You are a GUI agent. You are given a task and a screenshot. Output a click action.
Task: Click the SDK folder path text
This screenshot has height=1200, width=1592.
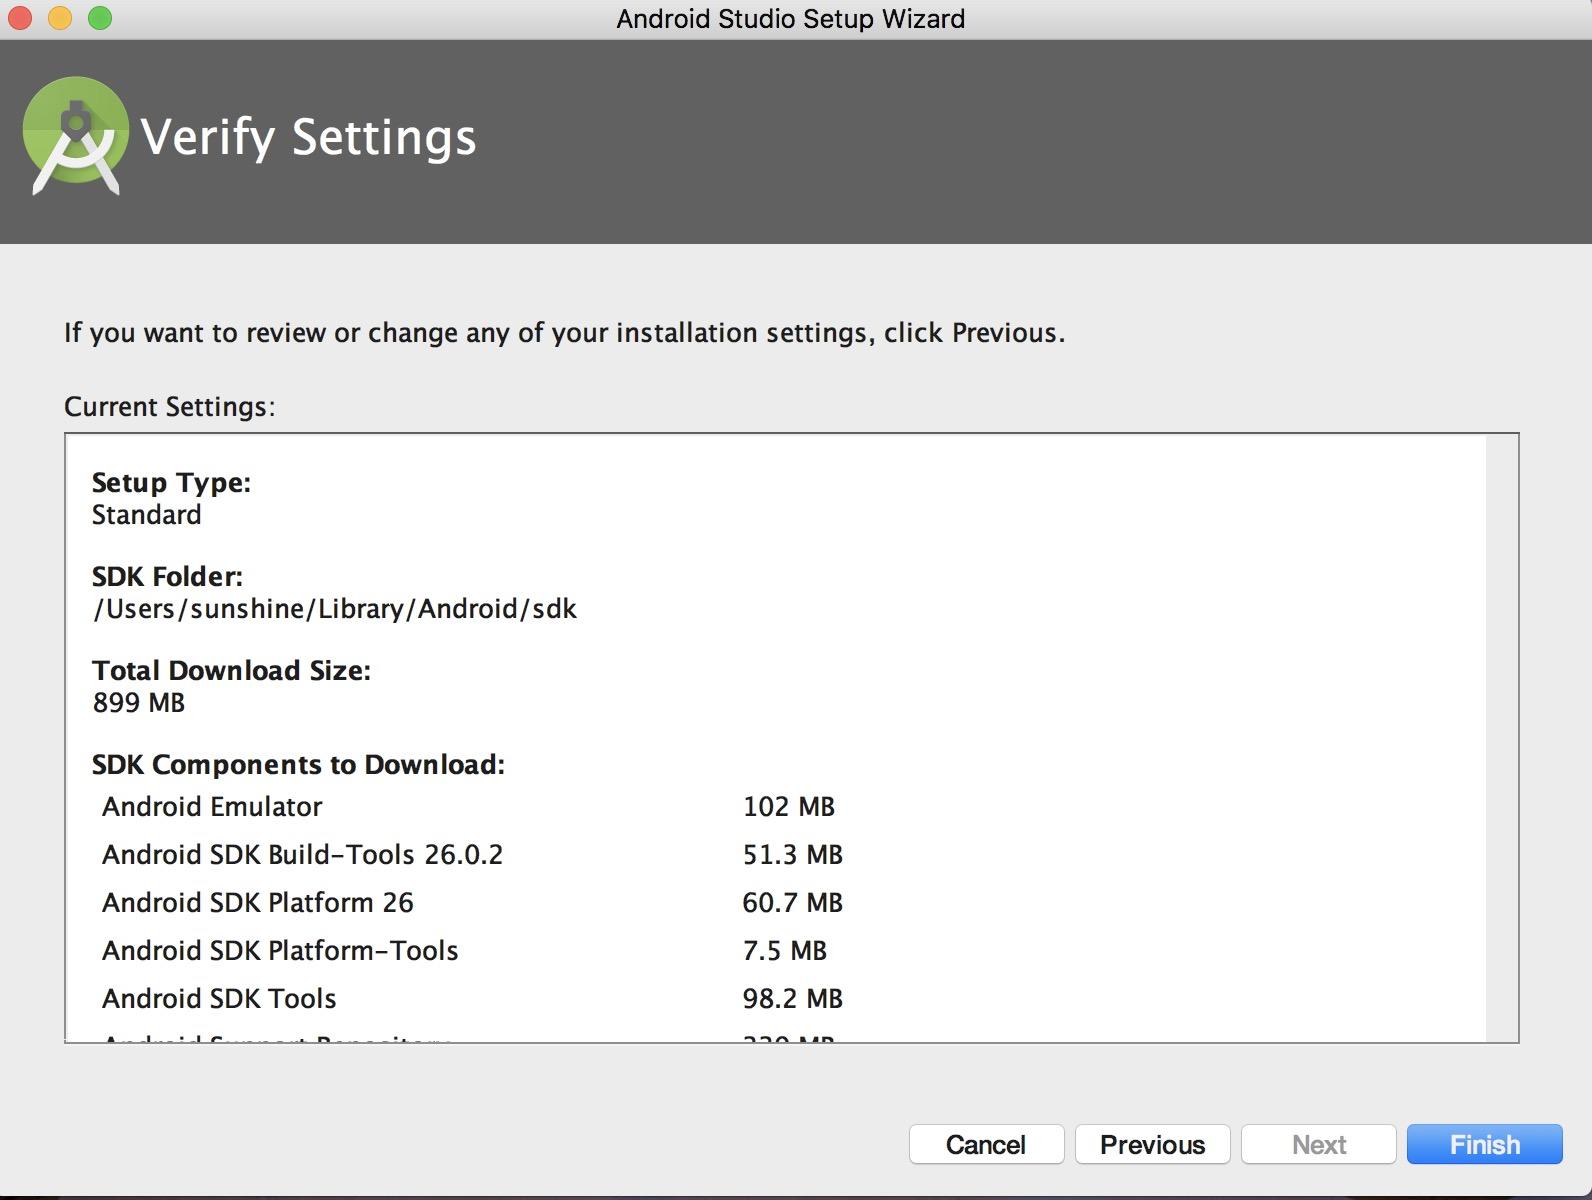pos(334,609)
